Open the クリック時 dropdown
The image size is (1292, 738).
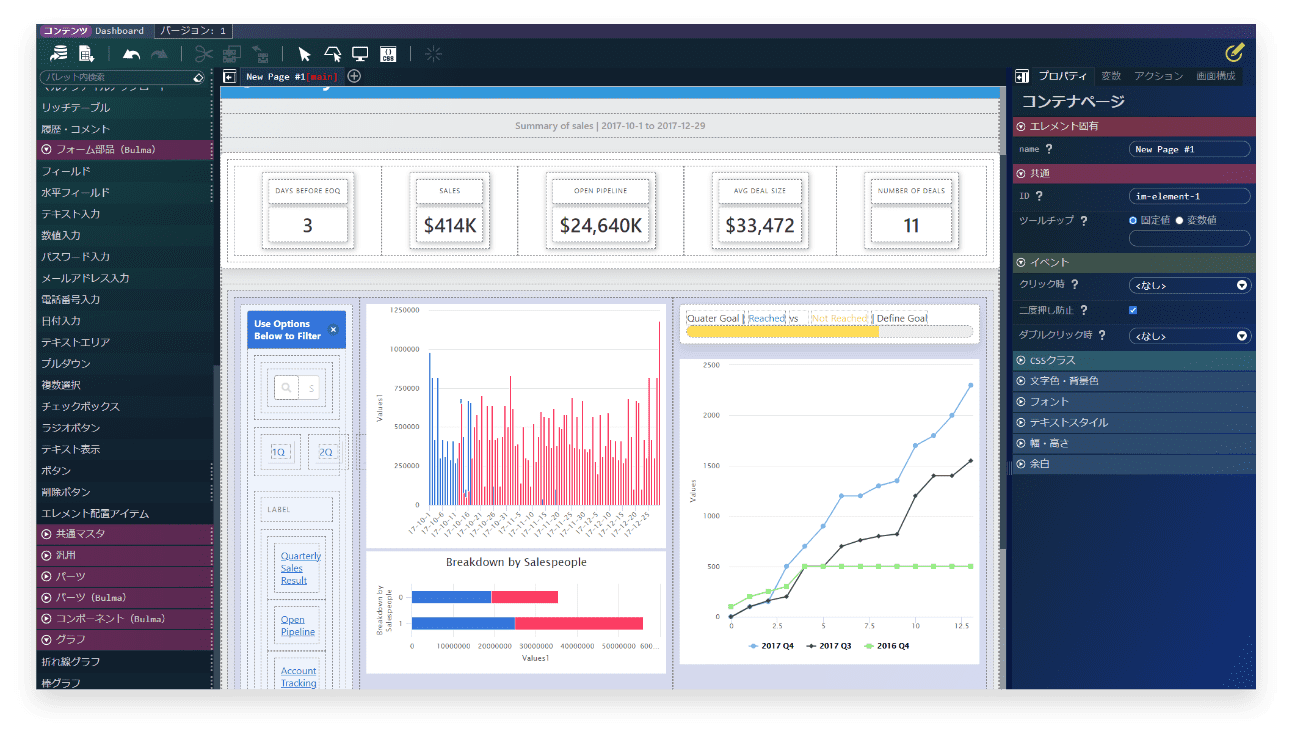(1190, 285)
